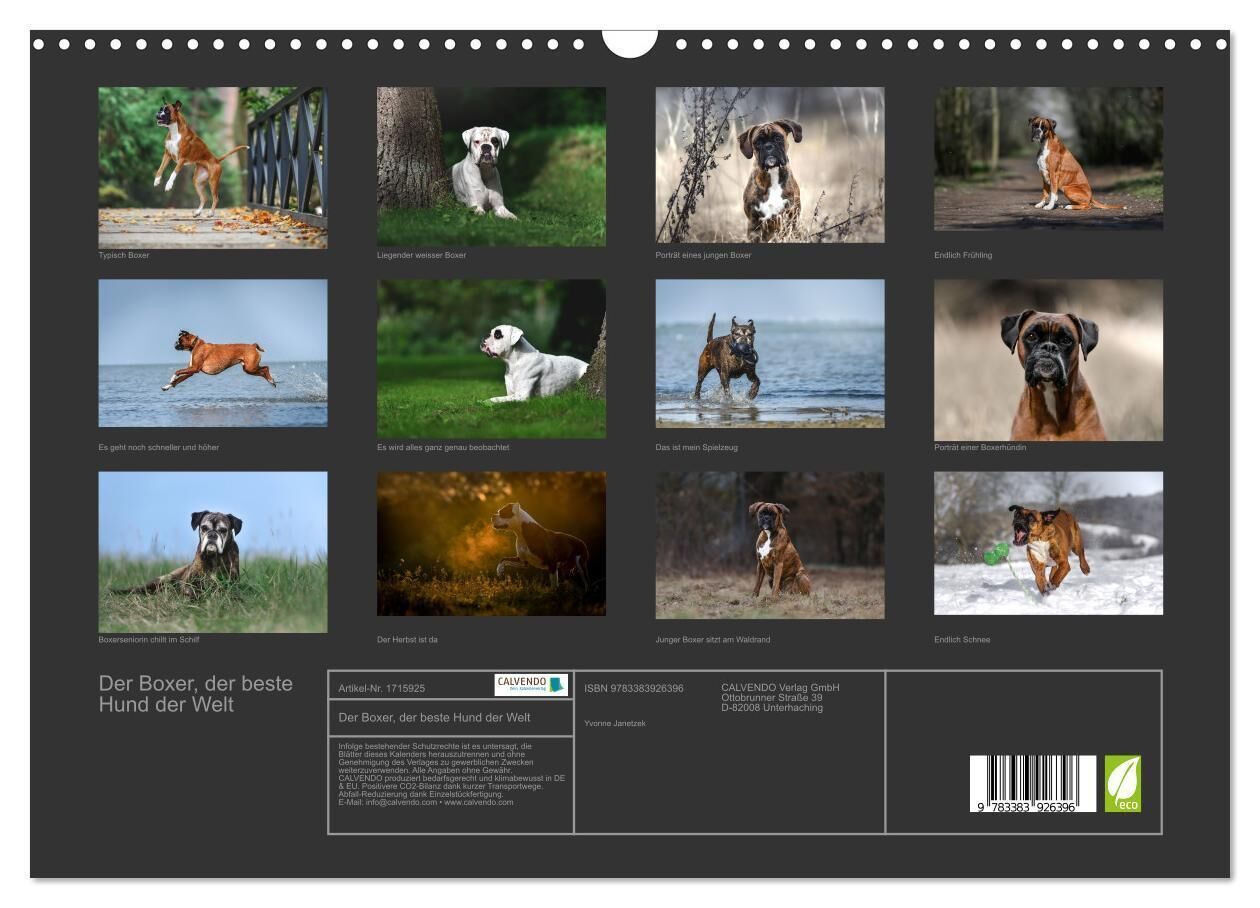This screenshot has width=1260, height=908.
Task: Click the 'Endlich Schnee' snow photo
Action: [x=1048, y=543]
